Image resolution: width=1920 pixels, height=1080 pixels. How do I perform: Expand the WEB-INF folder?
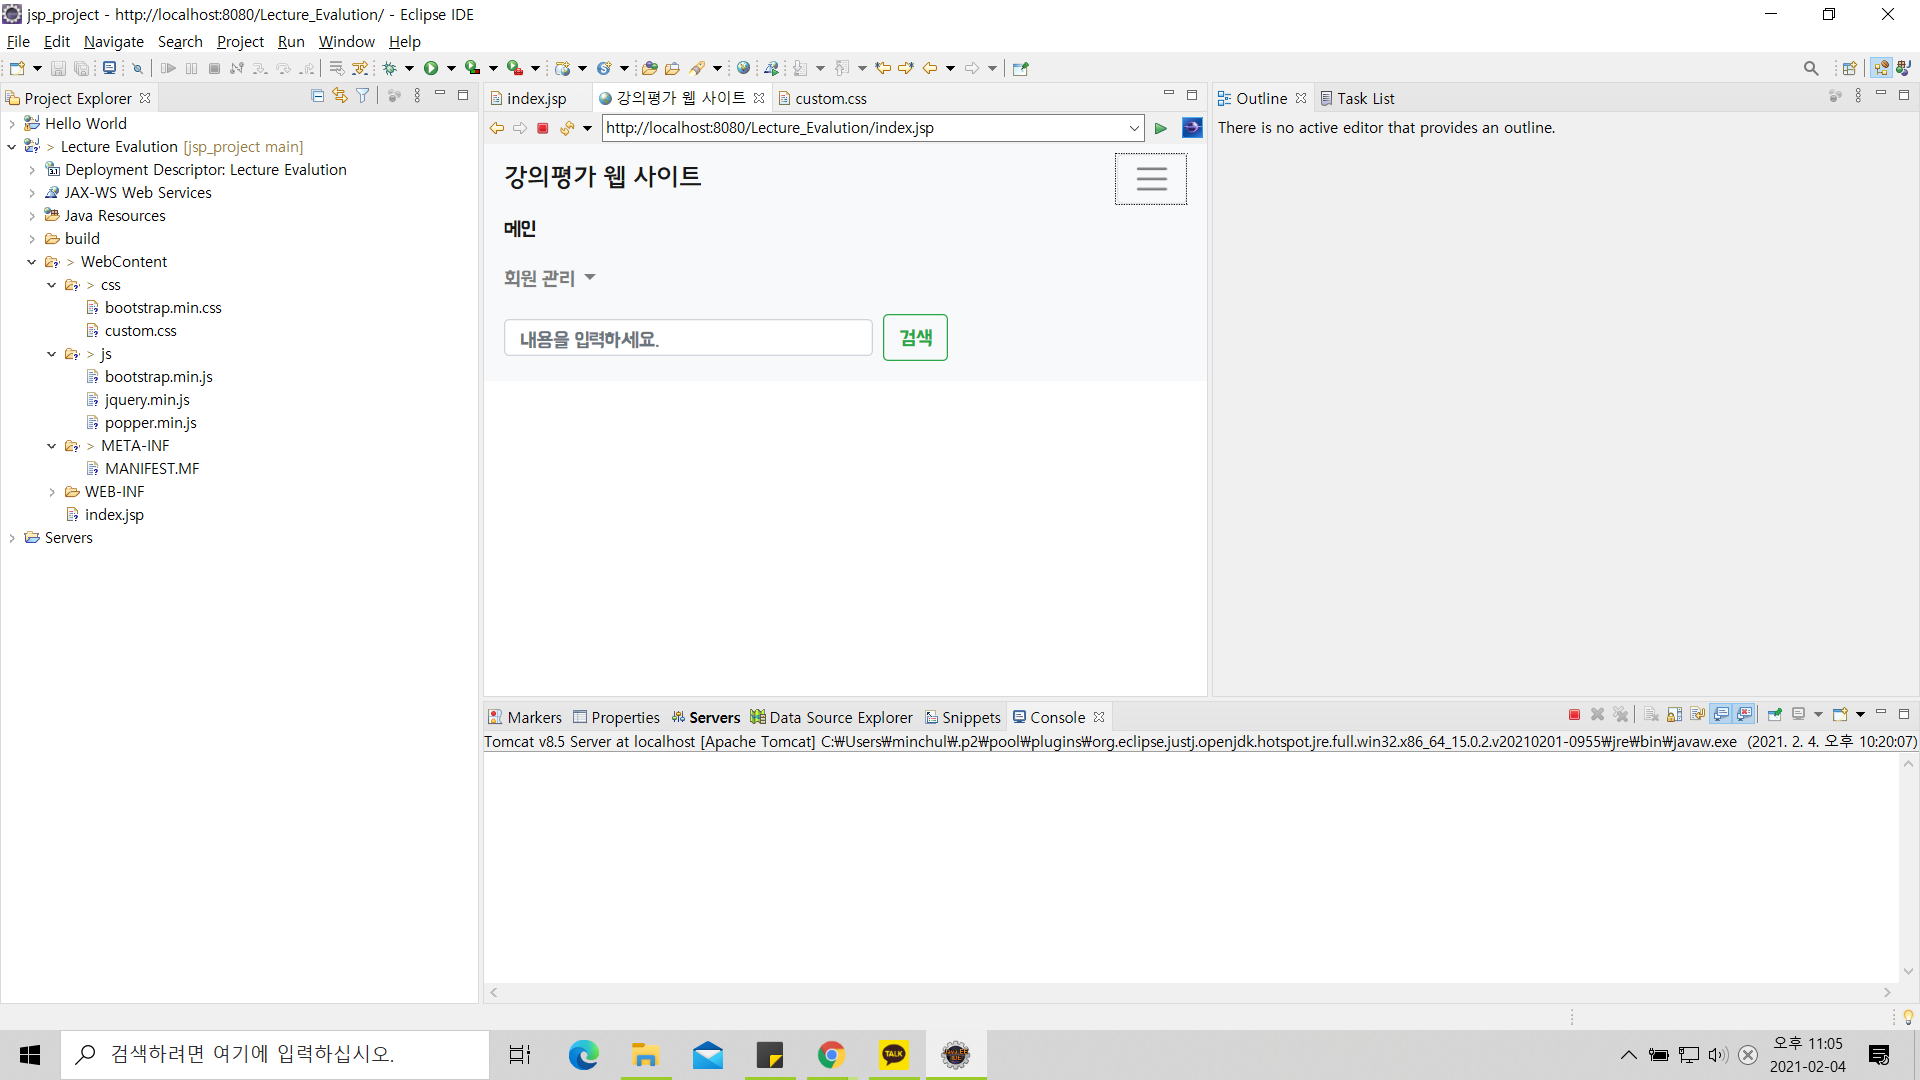click(52, 492)
